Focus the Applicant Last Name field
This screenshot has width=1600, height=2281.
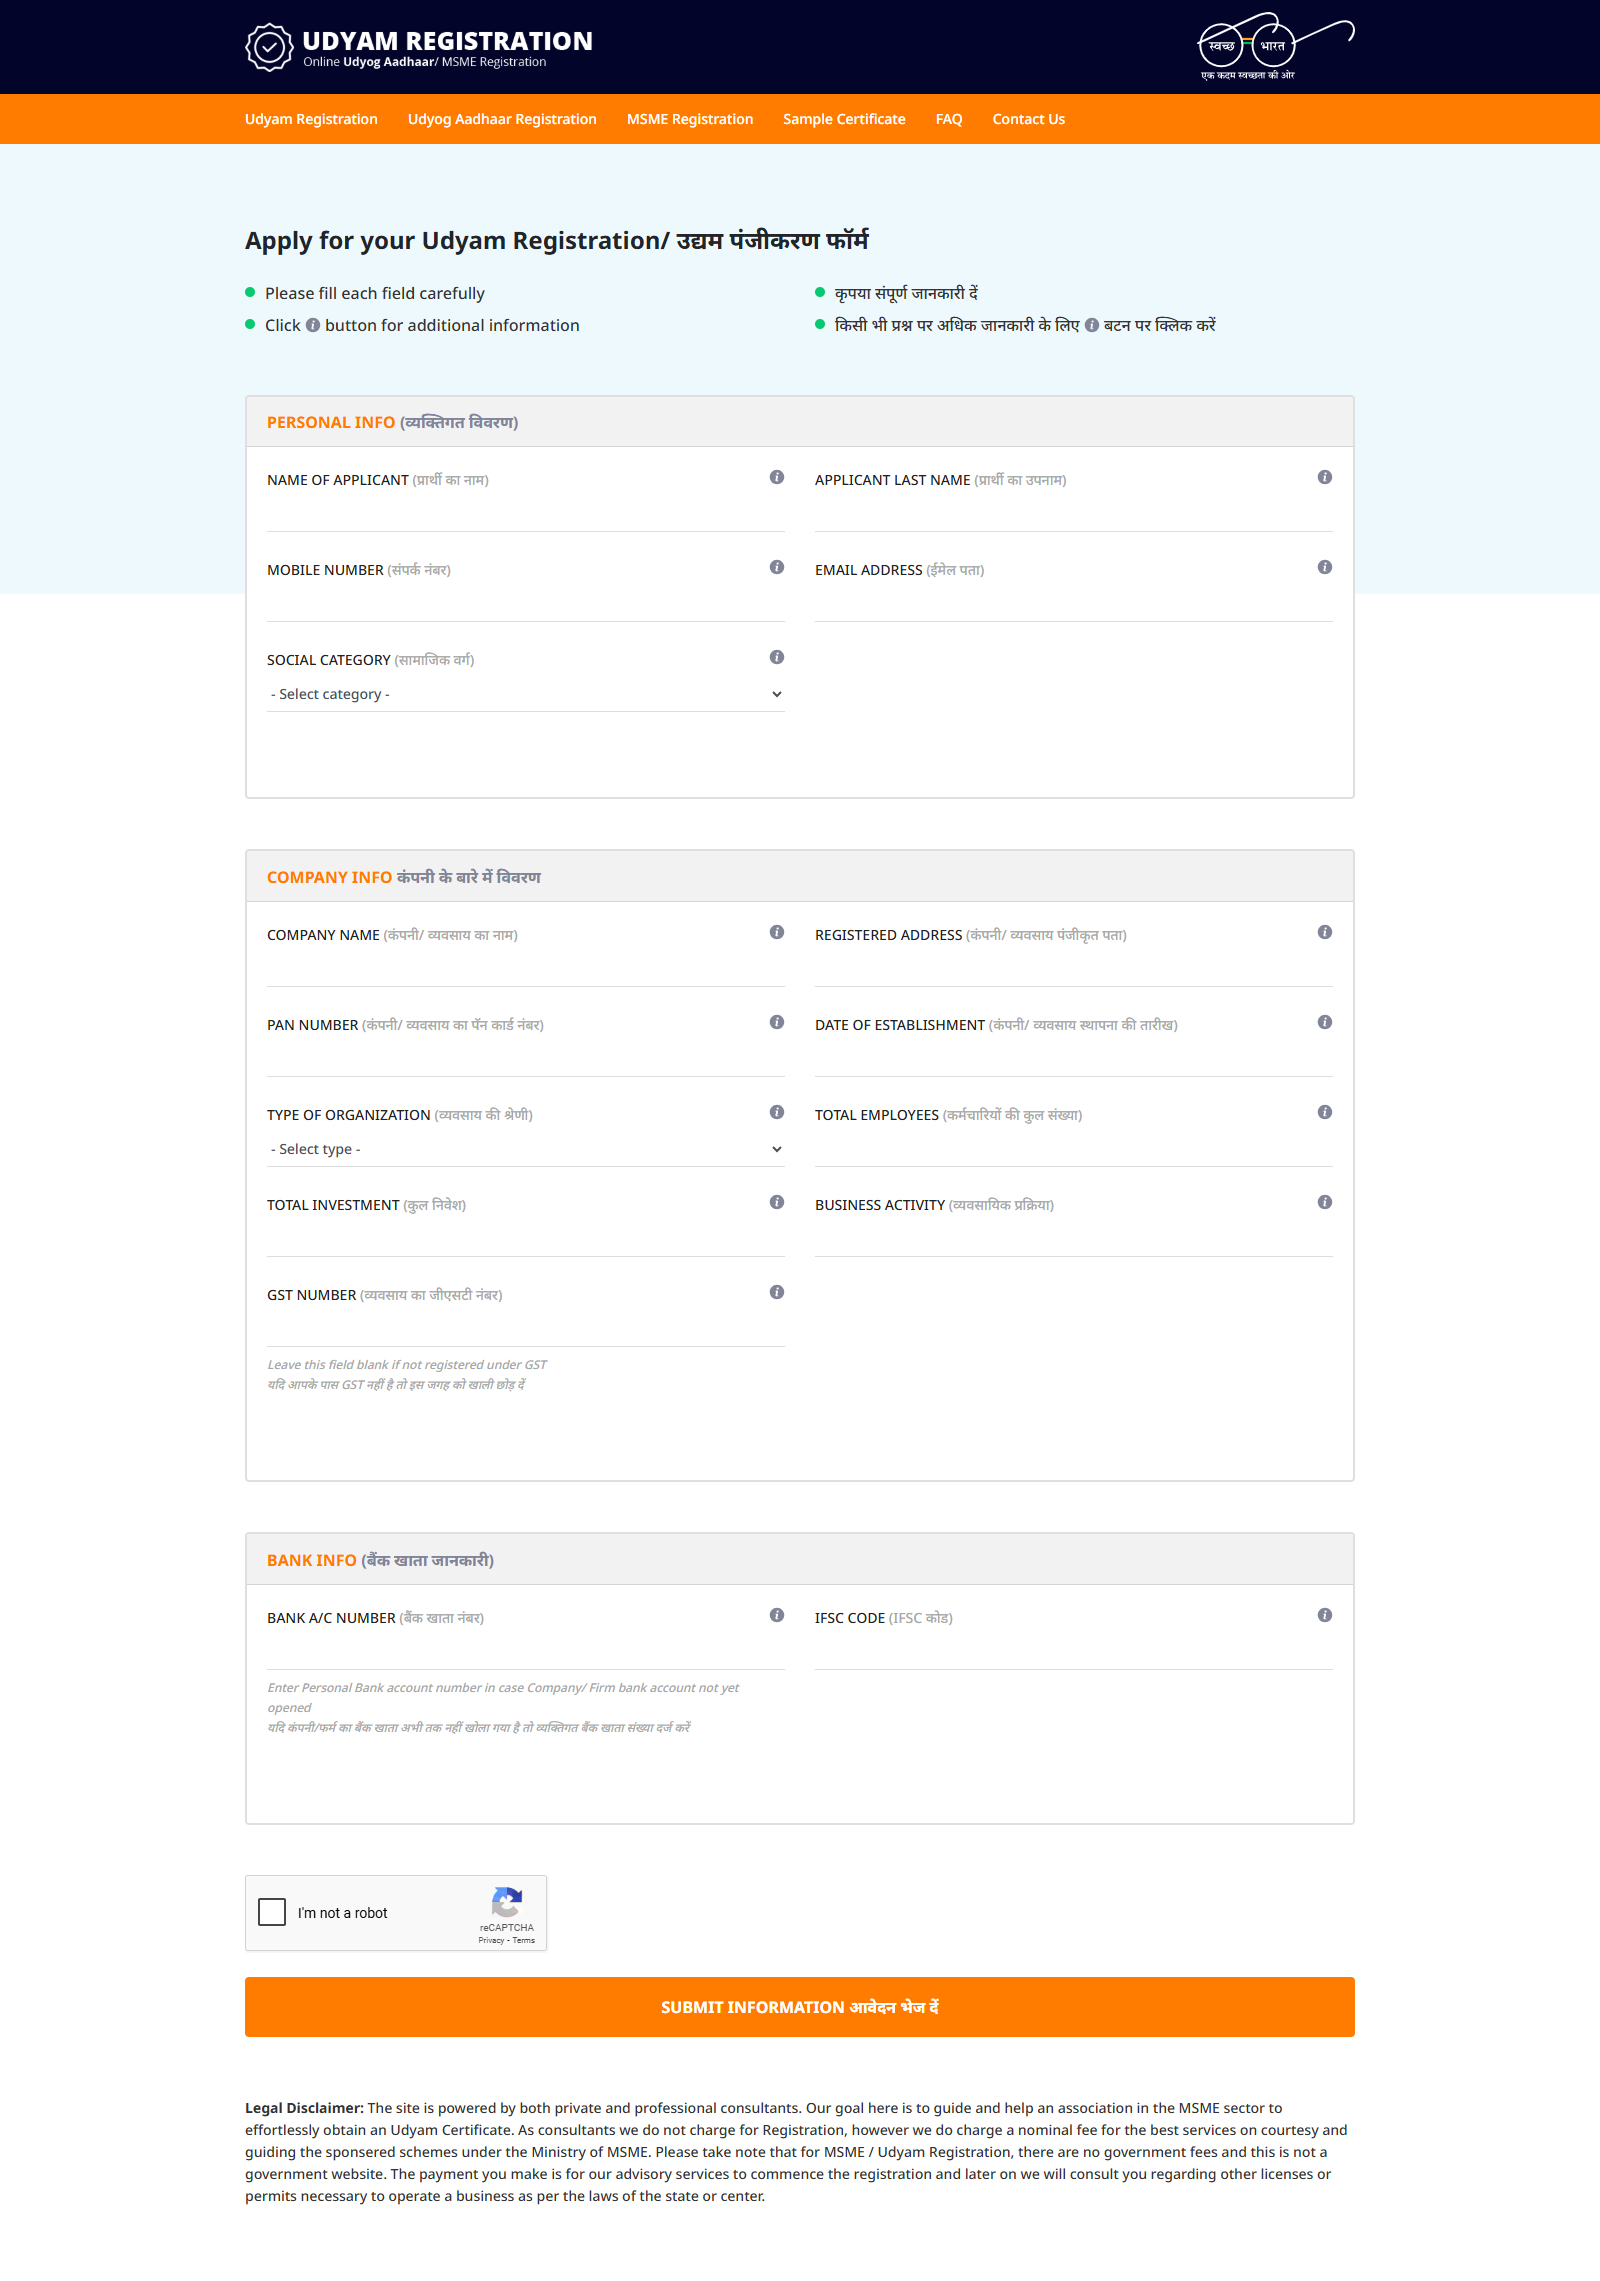click(1074, 514)
